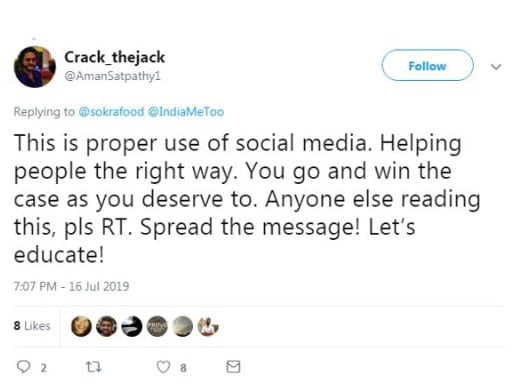Image resolution: width=524 pixels, height=384 pixels.
Task: Follow the Crack_thejack account
Action: [427, 66]
